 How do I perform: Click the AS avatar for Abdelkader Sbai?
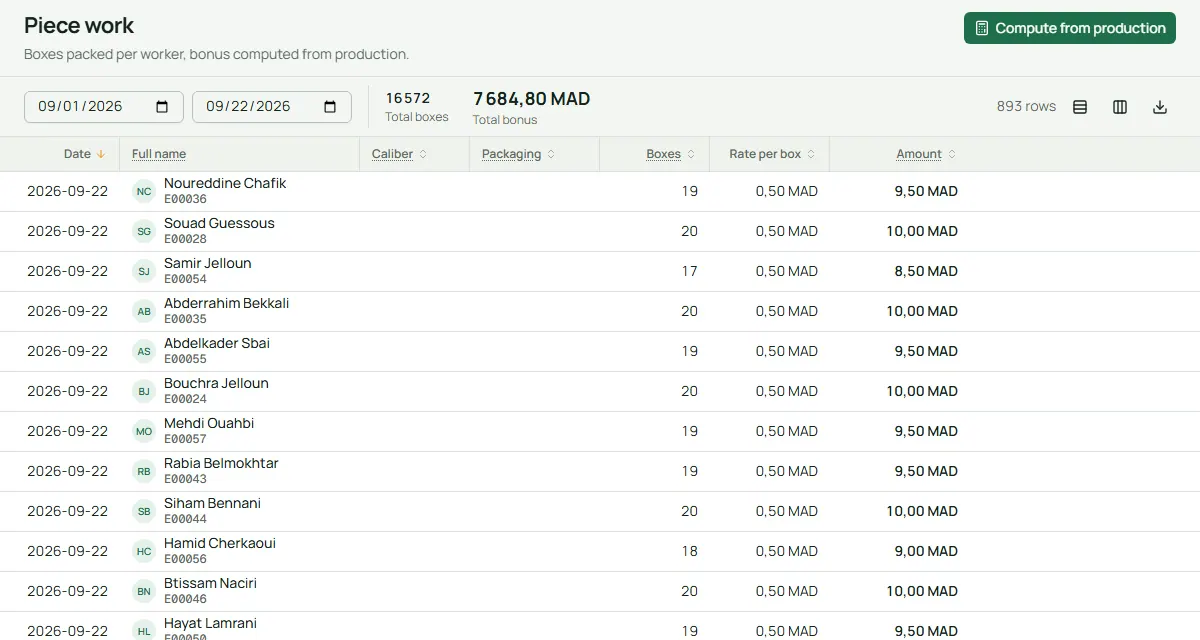144,351
